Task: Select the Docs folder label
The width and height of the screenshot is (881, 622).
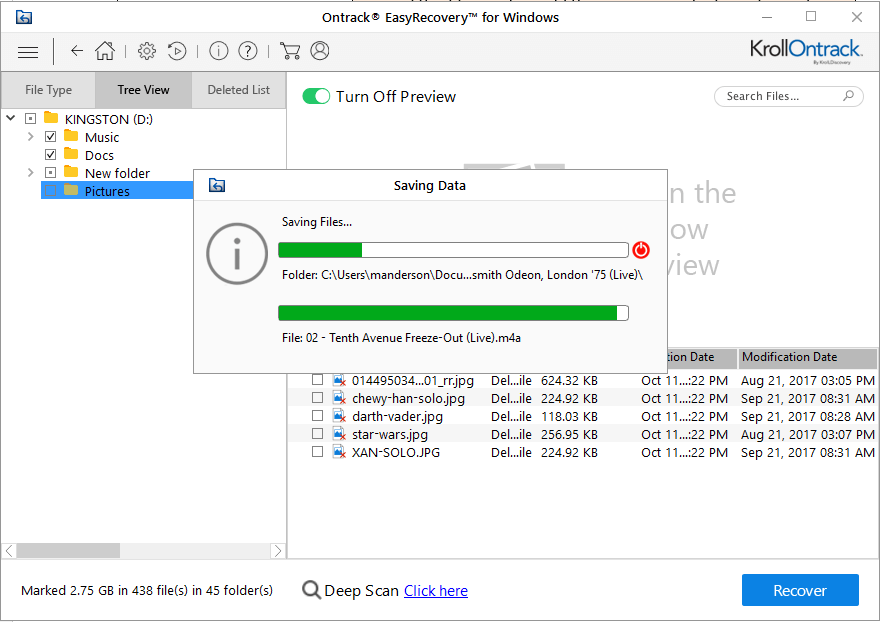Action: click(x=99, y=155)
